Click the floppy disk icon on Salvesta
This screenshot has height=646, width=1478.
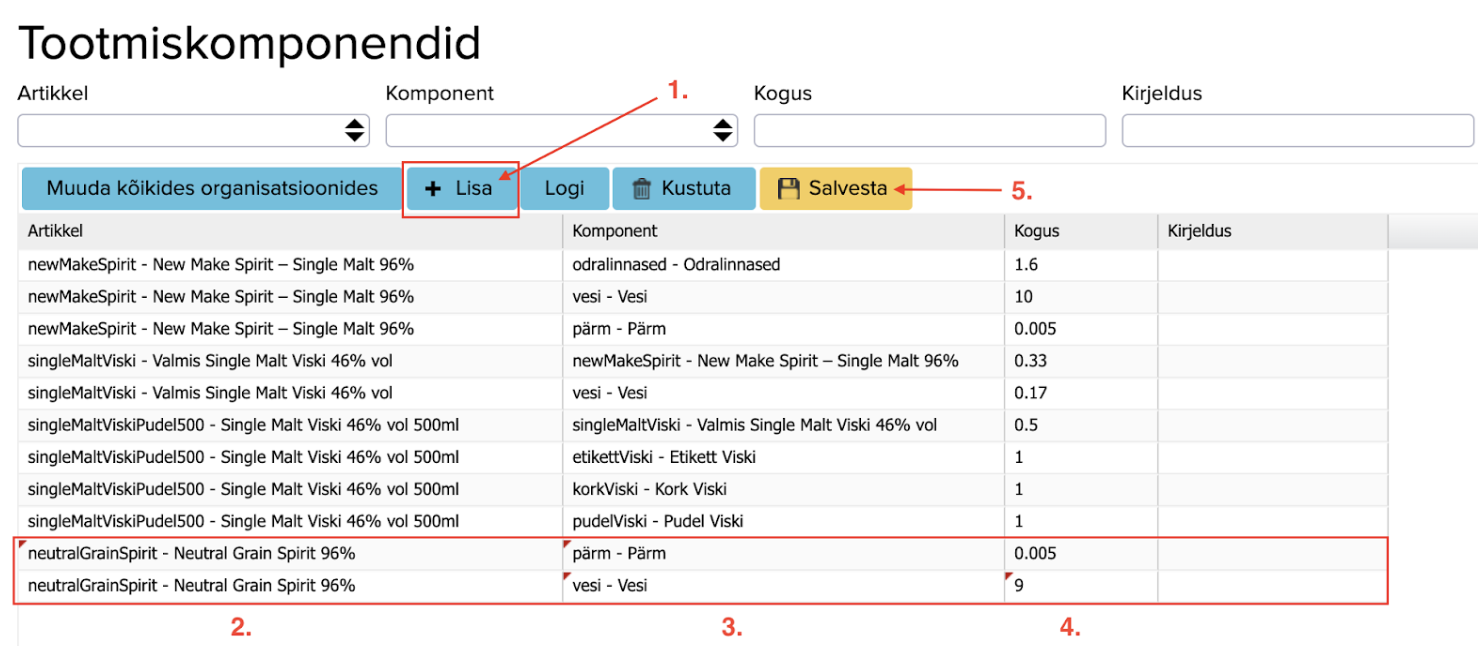(x=789, y=189)
